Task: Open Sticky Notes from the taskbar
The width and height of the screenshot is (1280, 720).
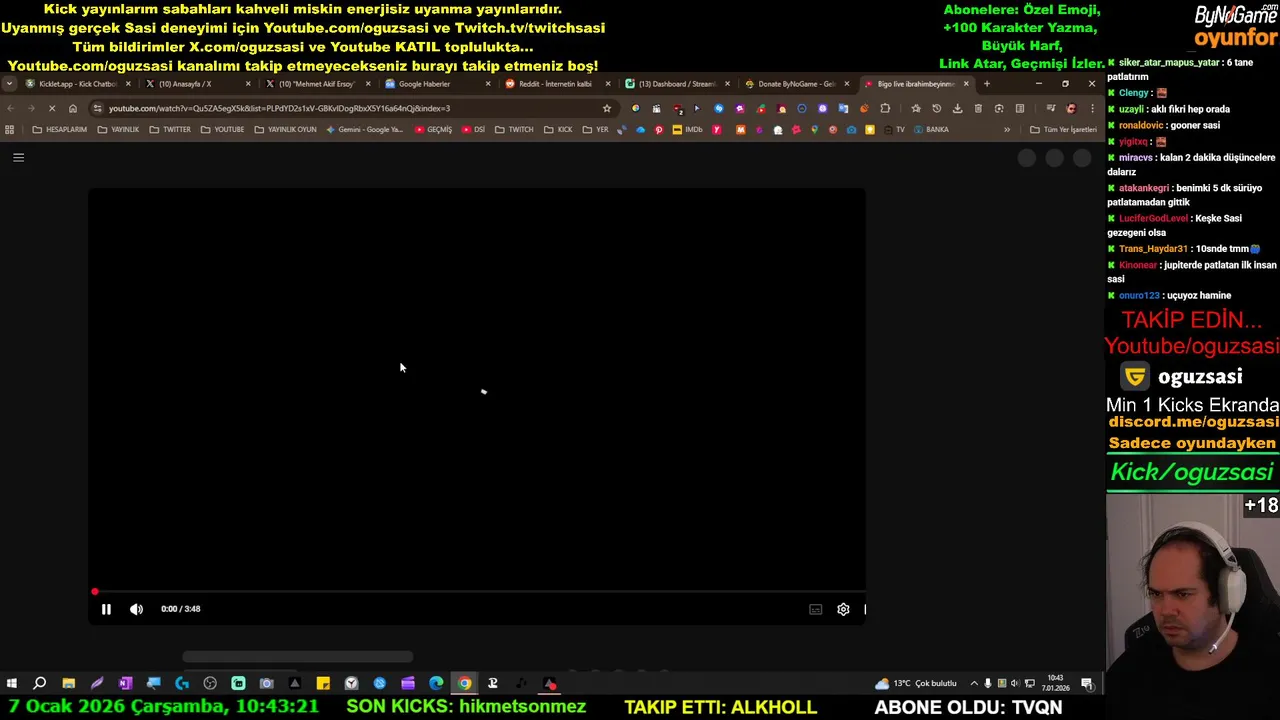Action: 323,684
